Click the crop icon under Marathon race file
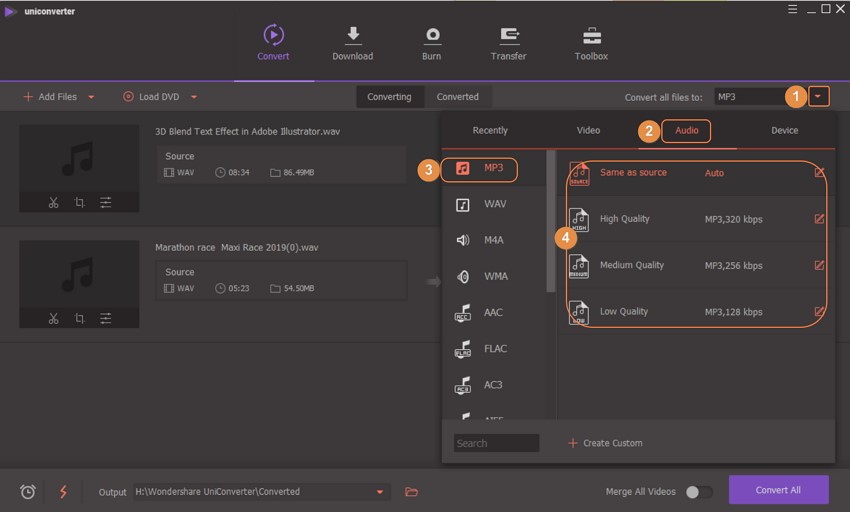 coord(79,319)
